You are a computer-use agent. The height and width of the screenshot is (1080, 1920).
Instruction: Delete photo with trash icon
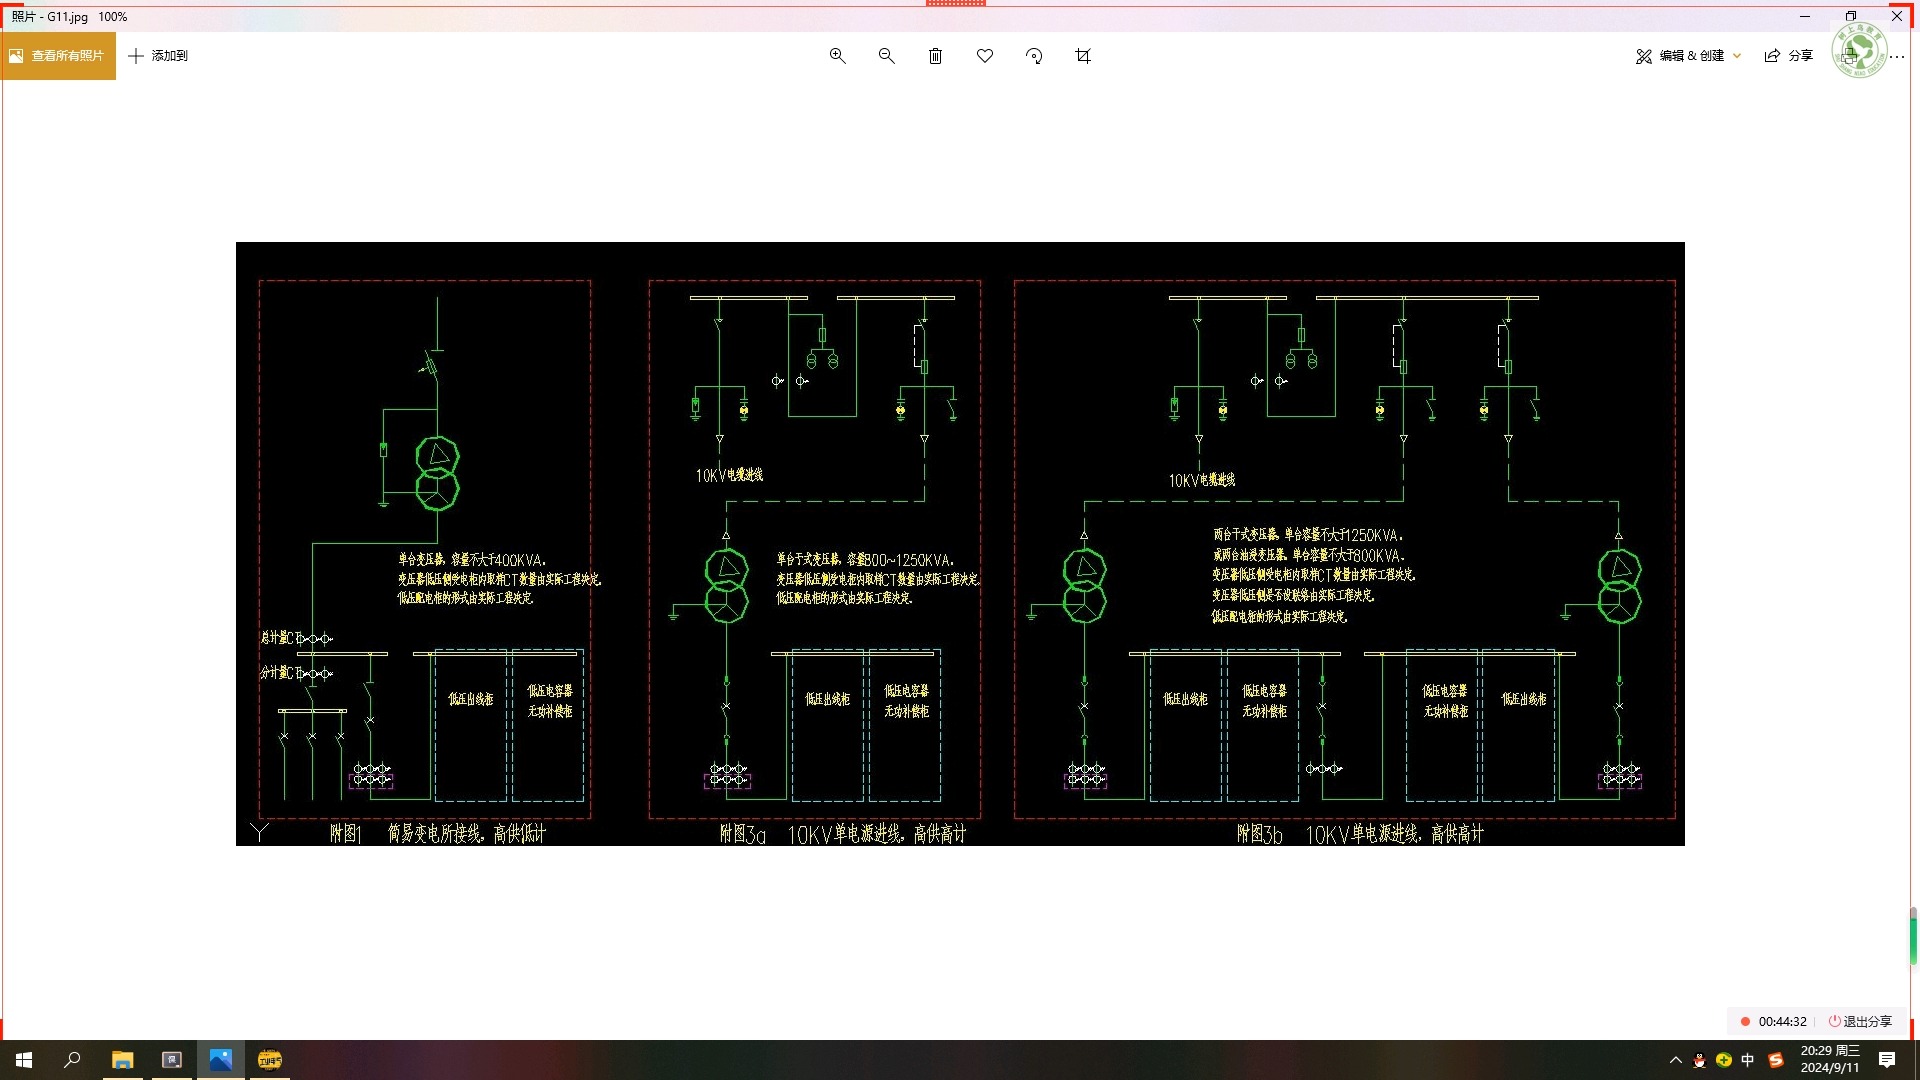tap(935, 56)
